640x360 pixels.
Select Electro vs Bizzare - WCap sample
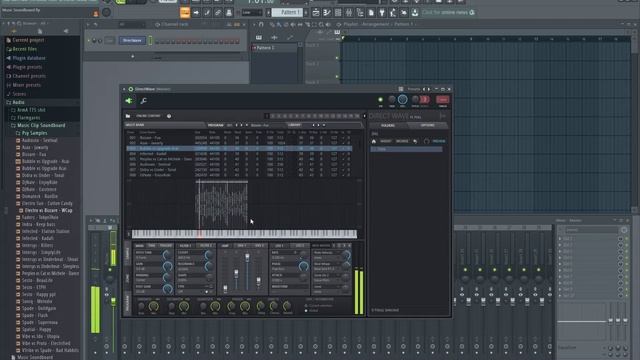click(x=48, y=211)
